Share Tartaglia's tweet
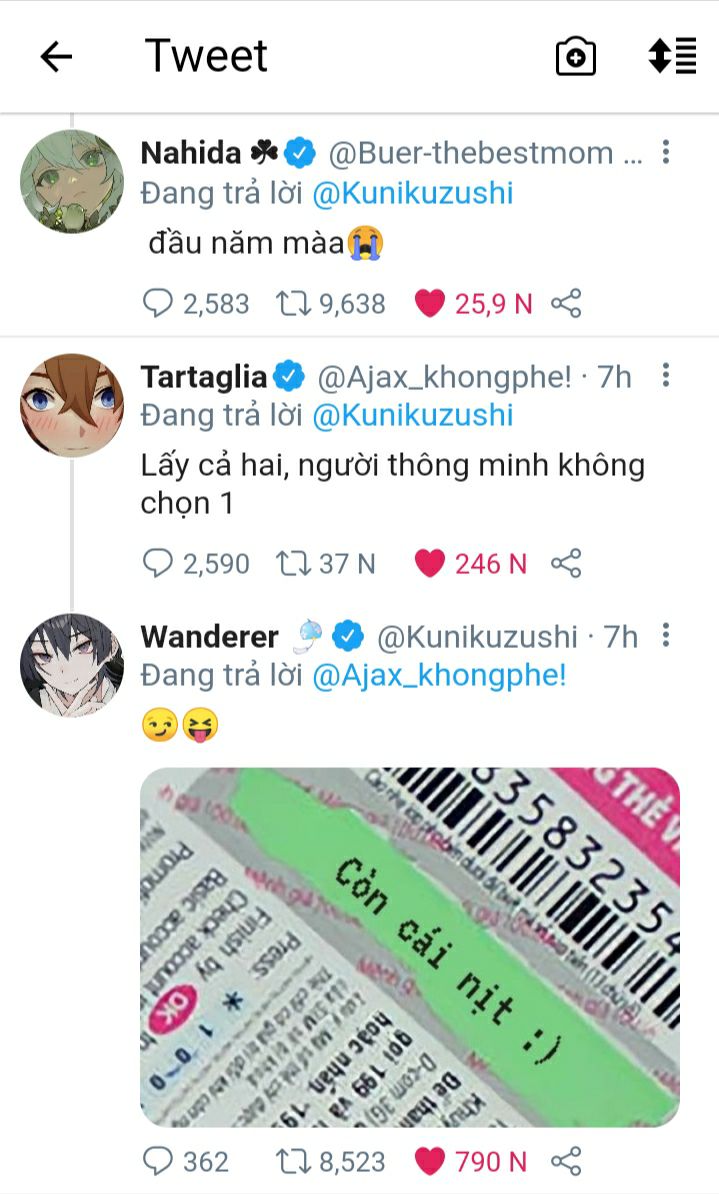Viewport: 719px width, 1194px height. click(x=566, y=563)
